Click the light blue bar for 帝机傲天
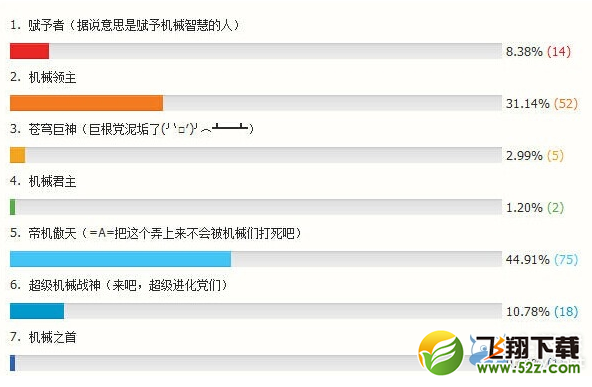The image size is (592, 387). (x=120, y=259)
